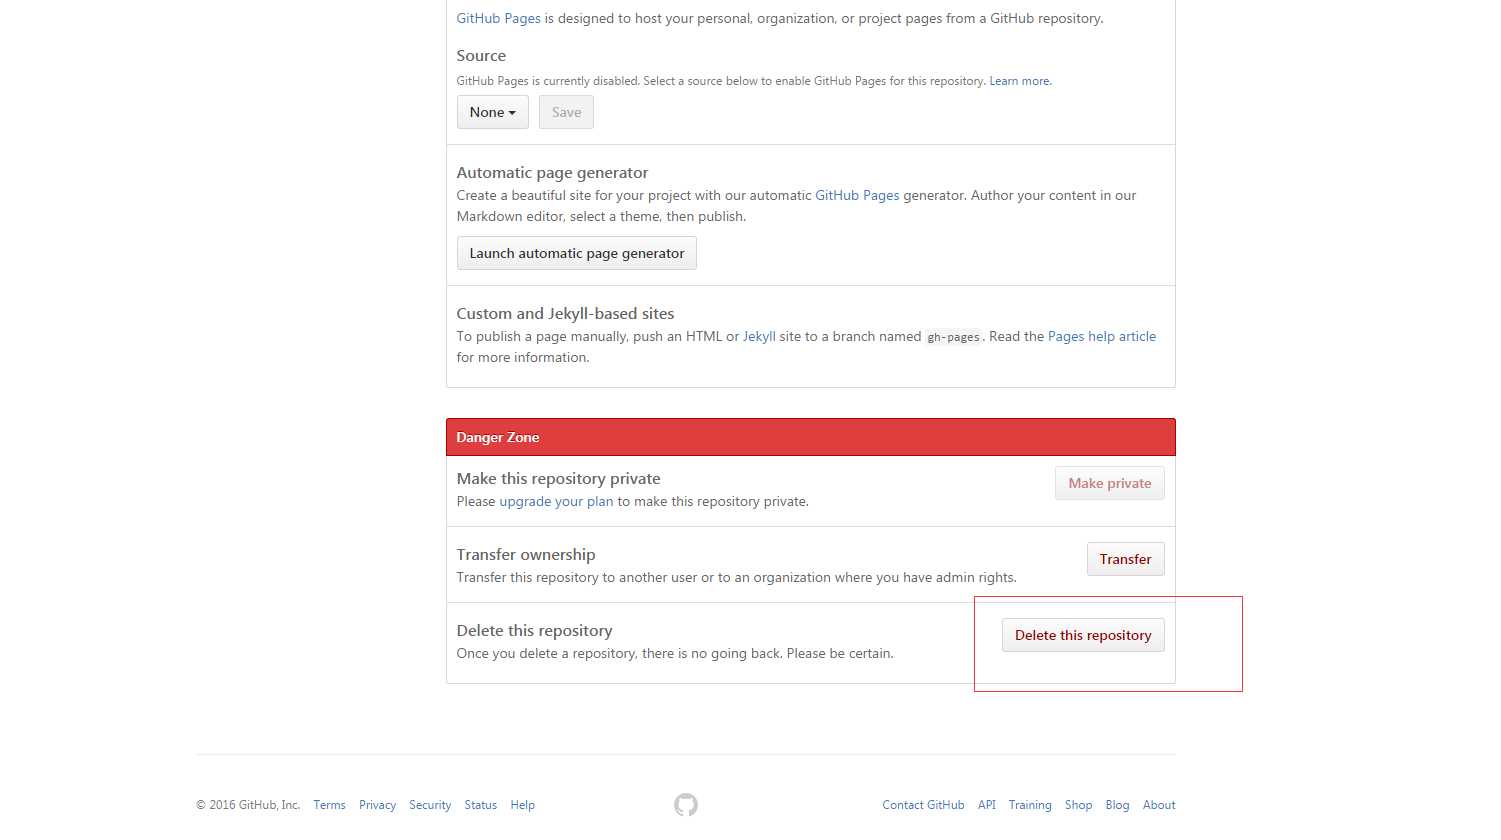This screenshot has height=840, width=1501.
Task: Check the Status footer link
Action: coord(480,805)
